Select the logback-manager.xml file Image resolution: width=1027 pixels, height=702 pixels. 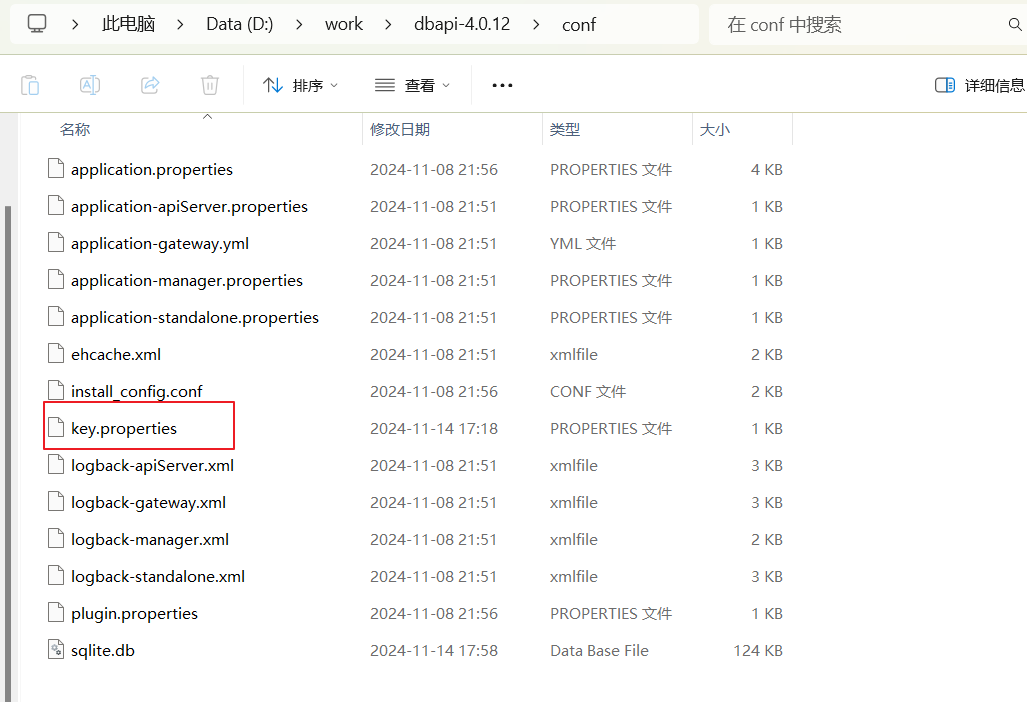150,540
